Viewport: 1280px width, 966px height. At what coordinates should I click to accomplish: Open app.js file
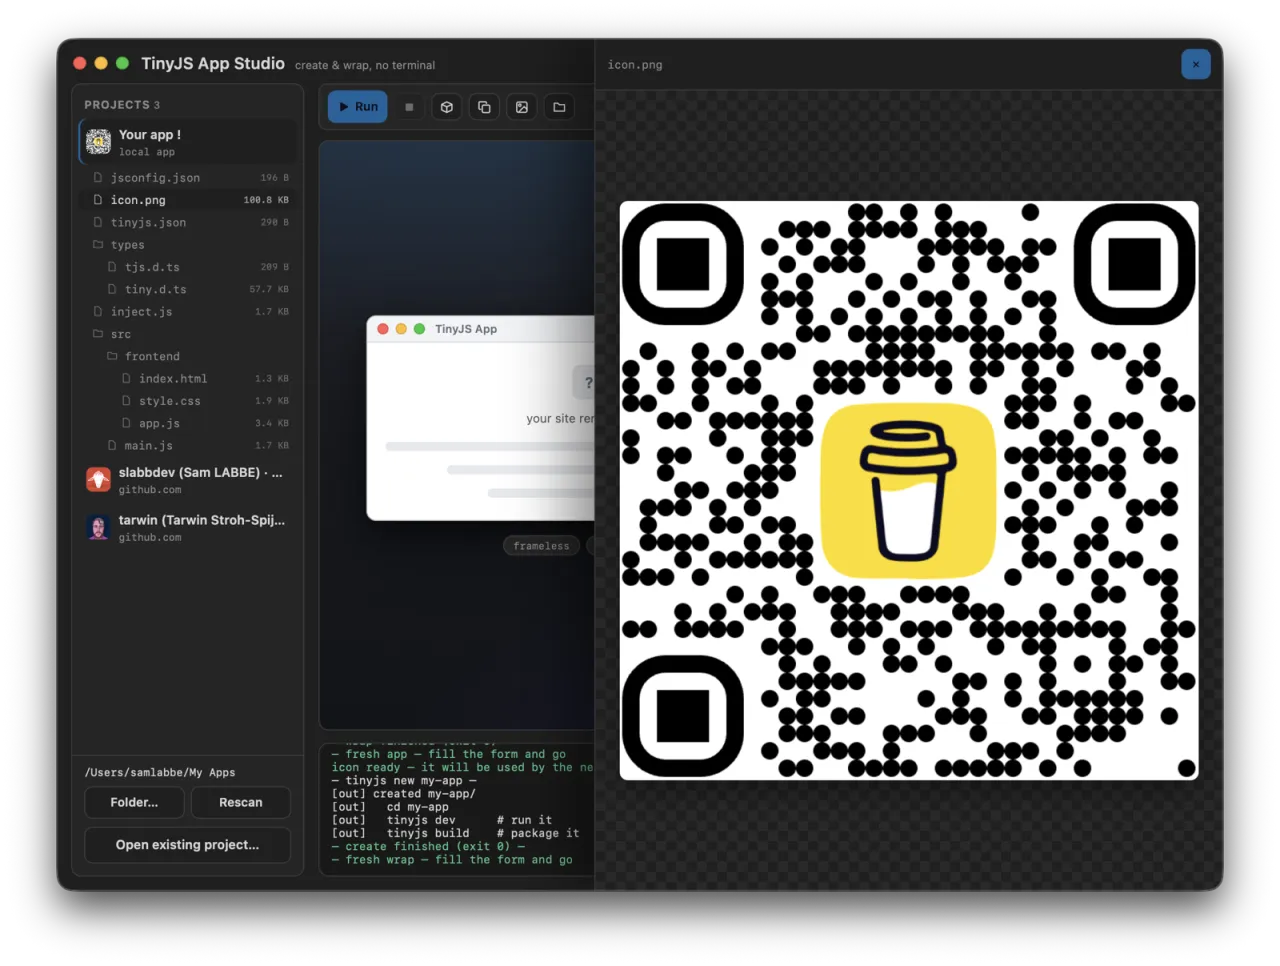188,423
